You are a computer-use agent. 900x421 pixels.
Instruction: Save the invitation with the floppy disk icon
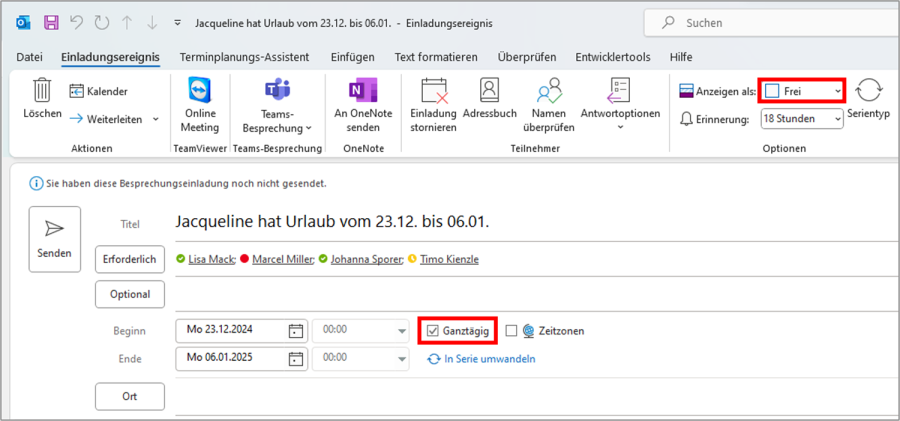[52, 23]
